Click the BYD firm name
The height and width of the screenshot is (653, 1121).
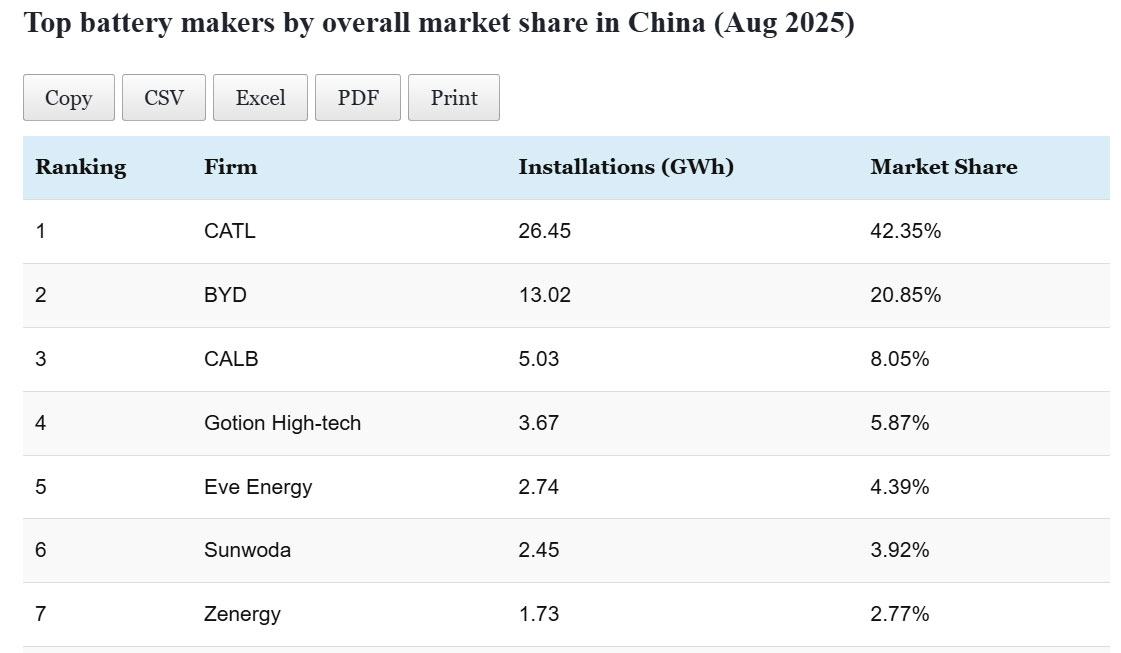pyautogui.click(x=225, y=295)
